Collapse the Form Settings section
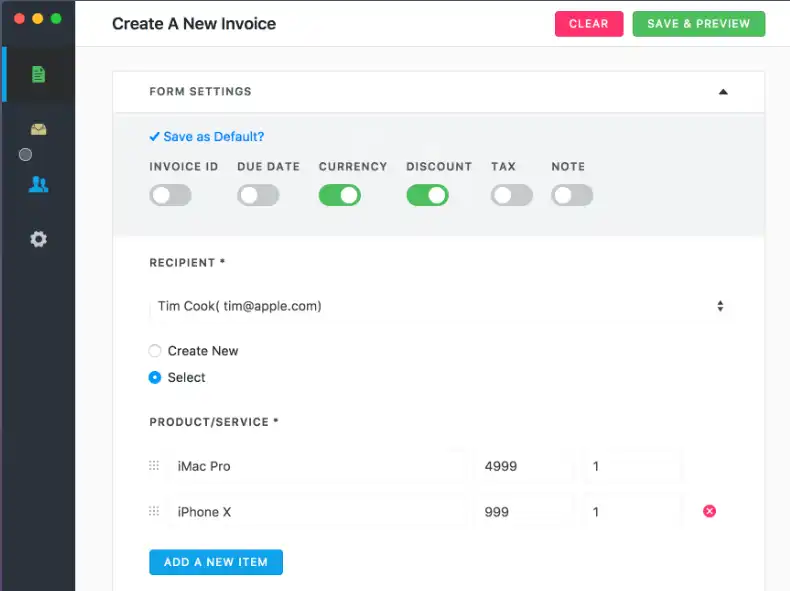The image size is (790, 591). [x=723, y=92]
